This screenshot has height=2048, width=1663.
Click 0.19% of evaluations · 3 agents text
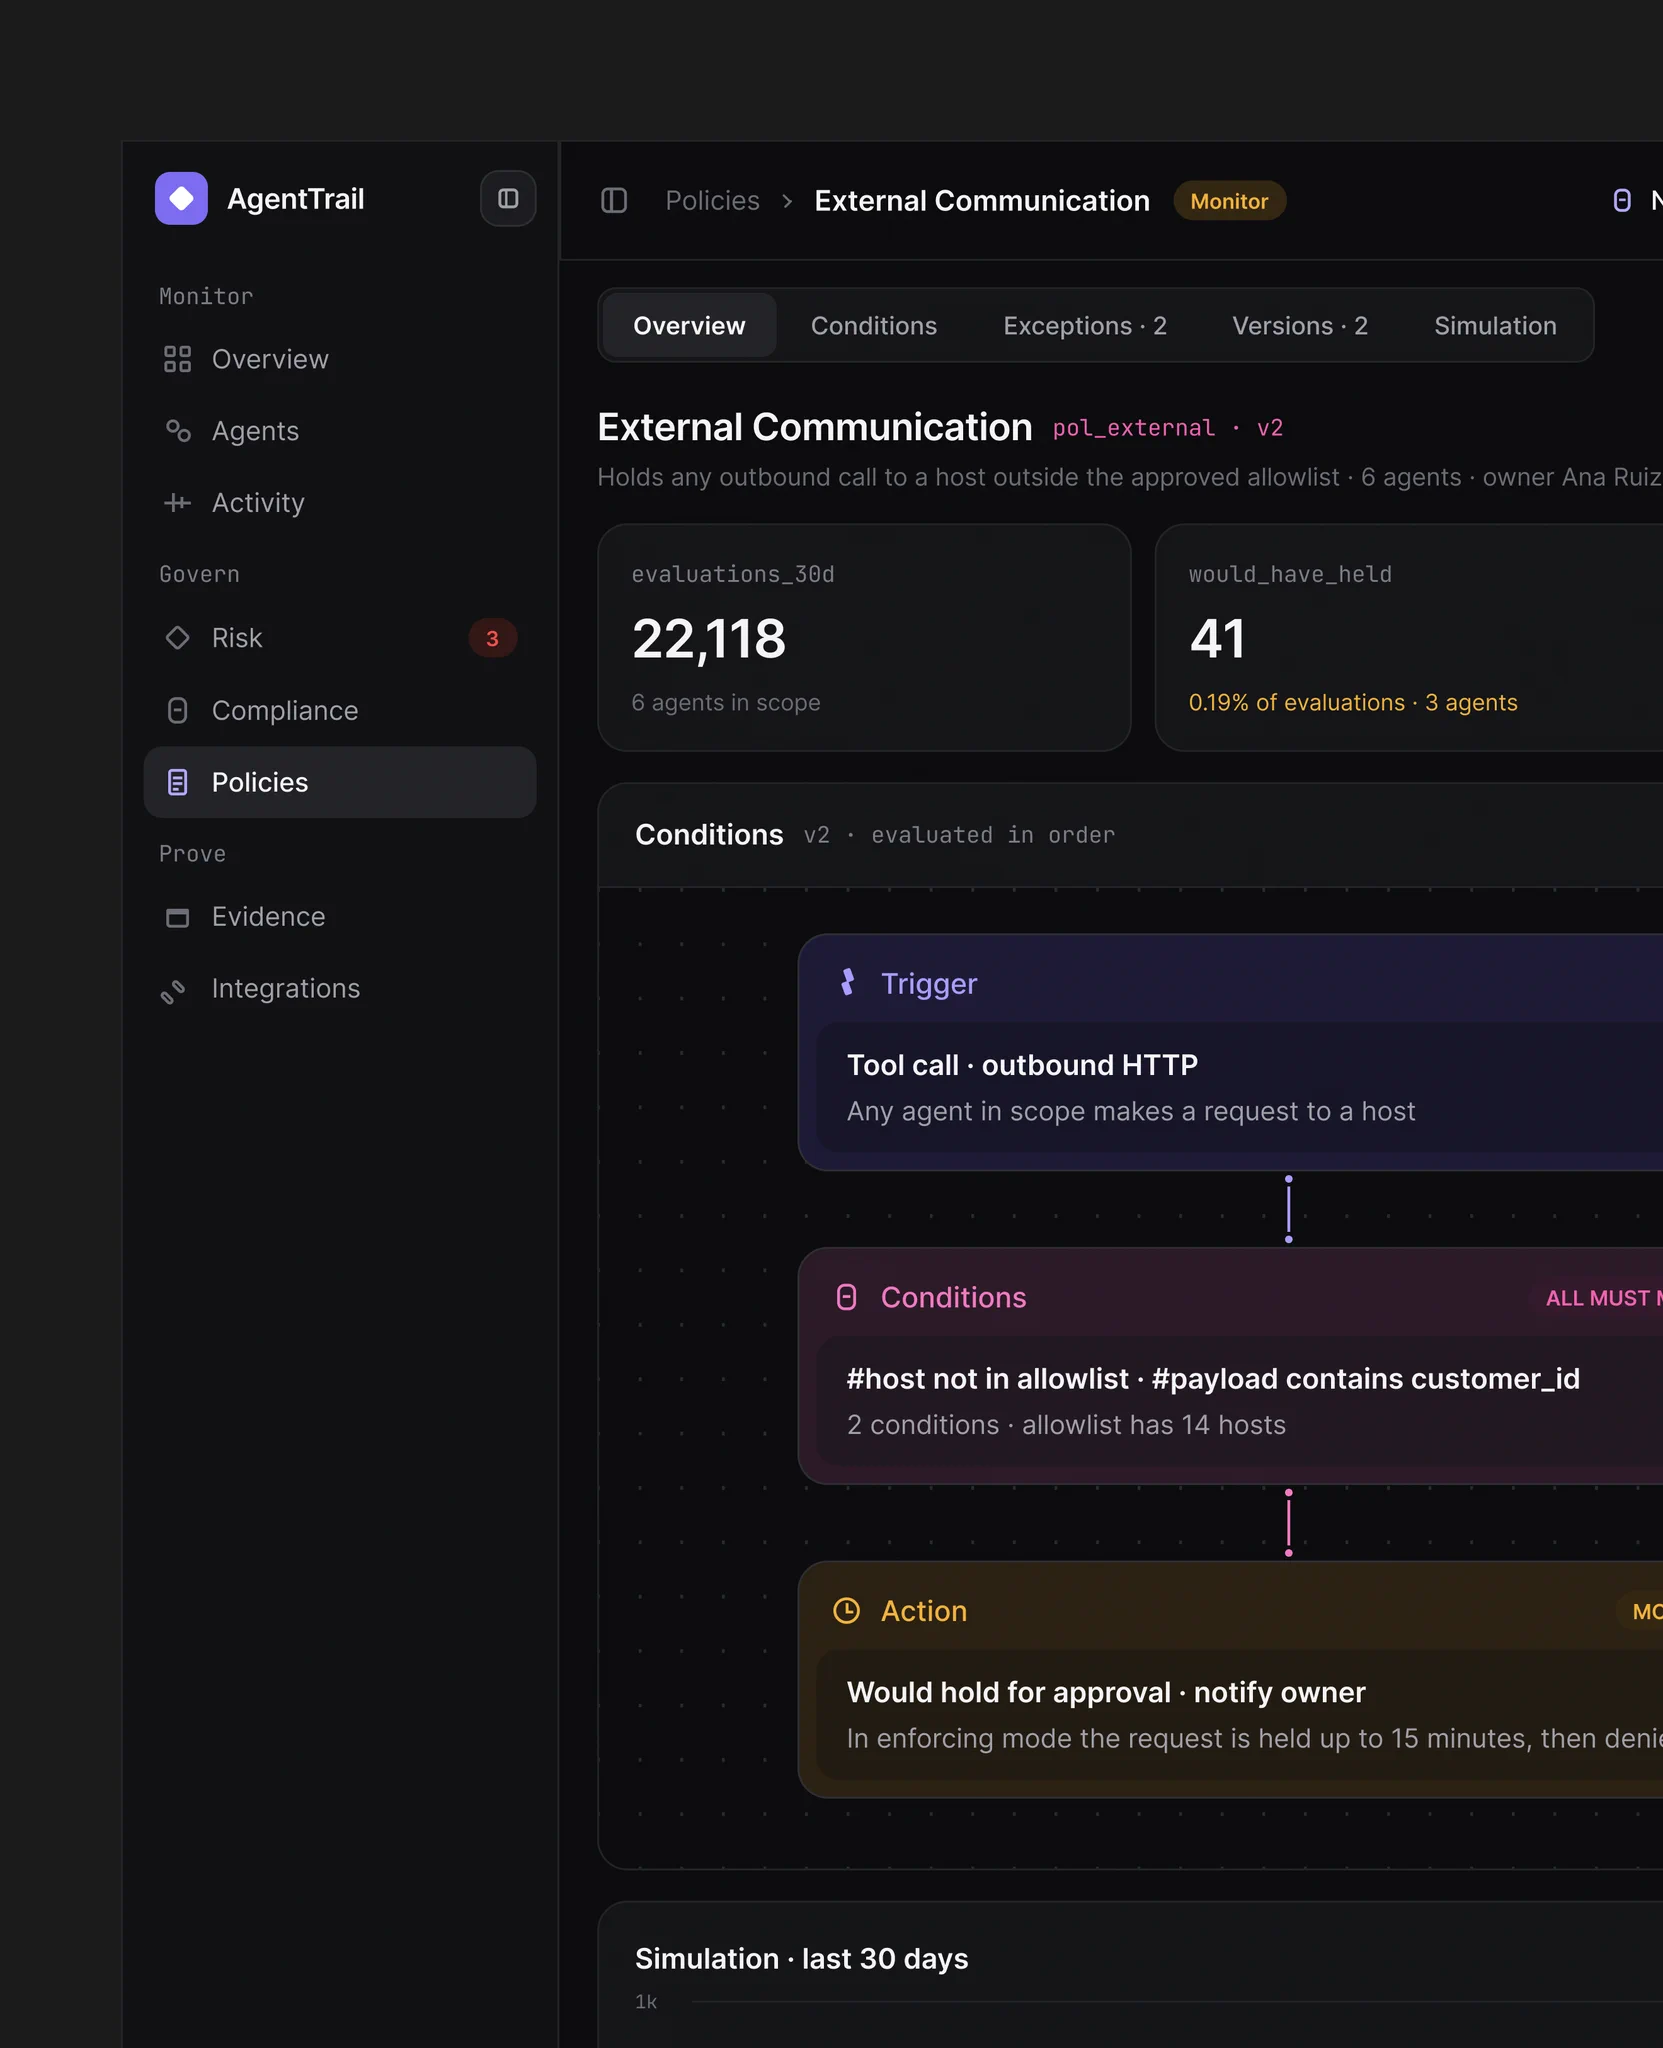pos(1353,703)
